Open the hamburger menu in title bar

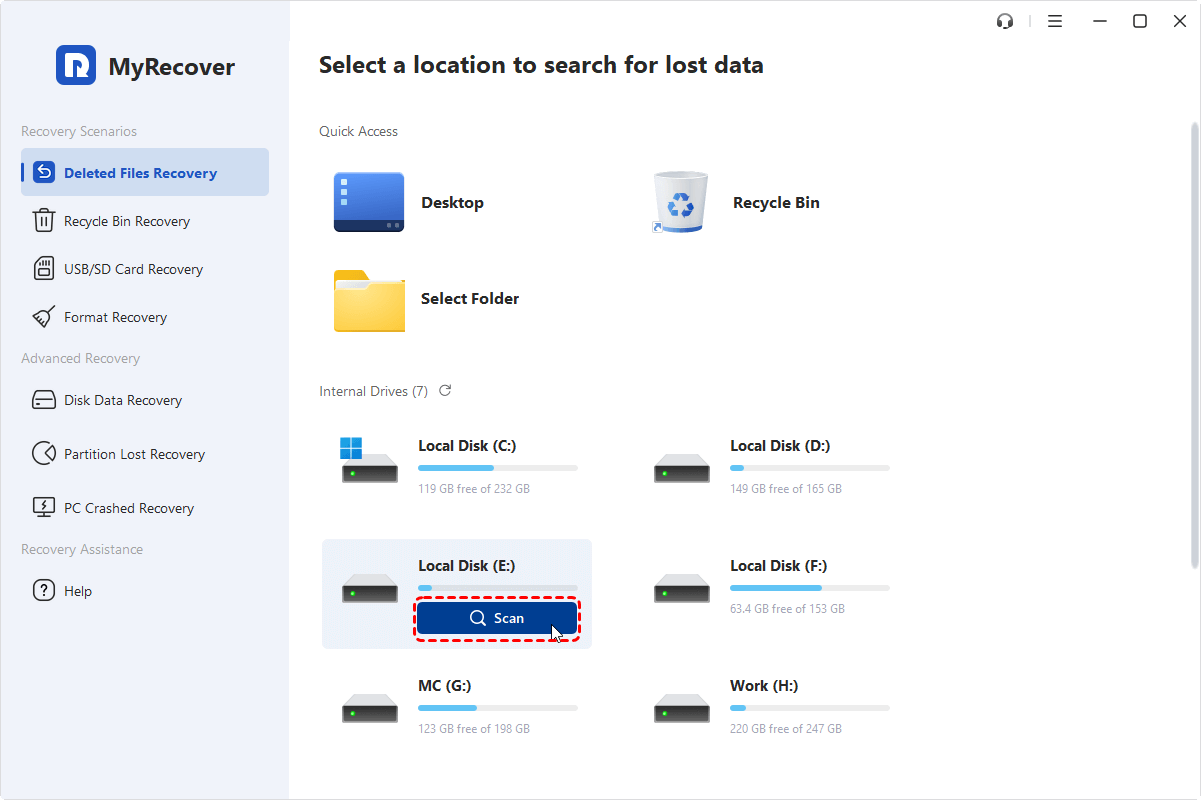pyautogui.click(x=1054, y=21)
